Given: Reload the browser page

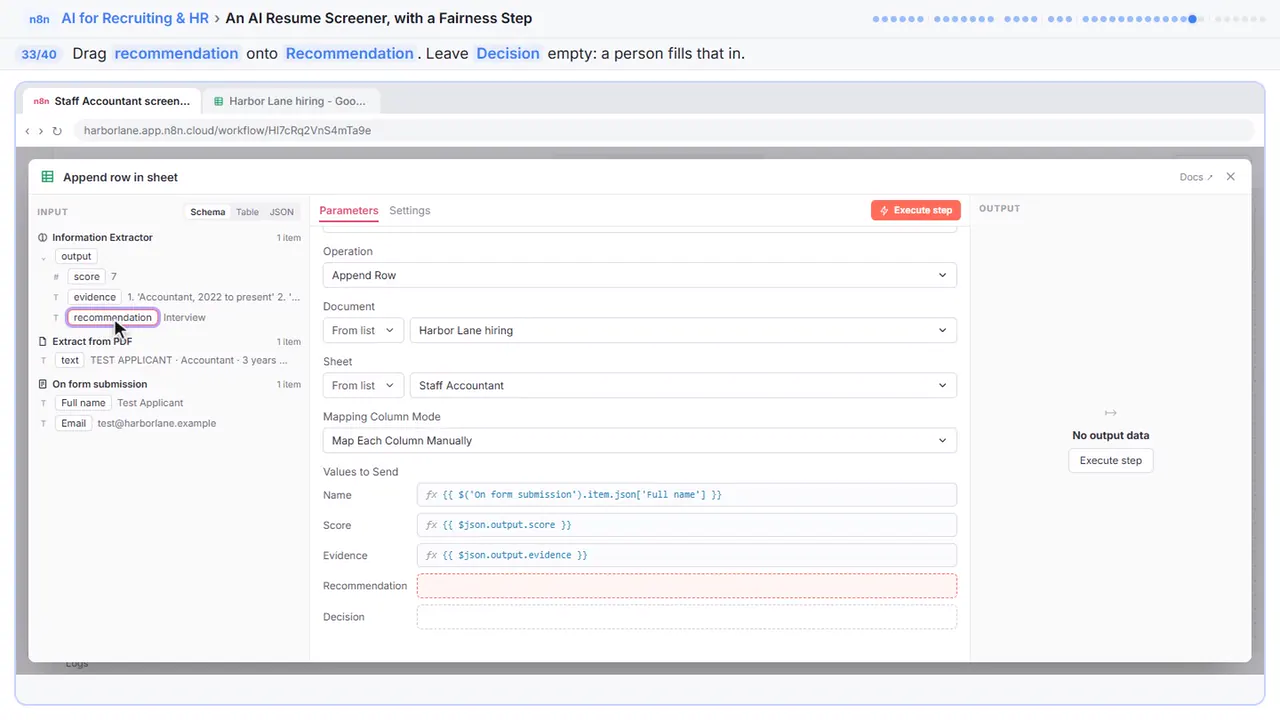Looking at the screenshot, I should [x=57, y=130].
